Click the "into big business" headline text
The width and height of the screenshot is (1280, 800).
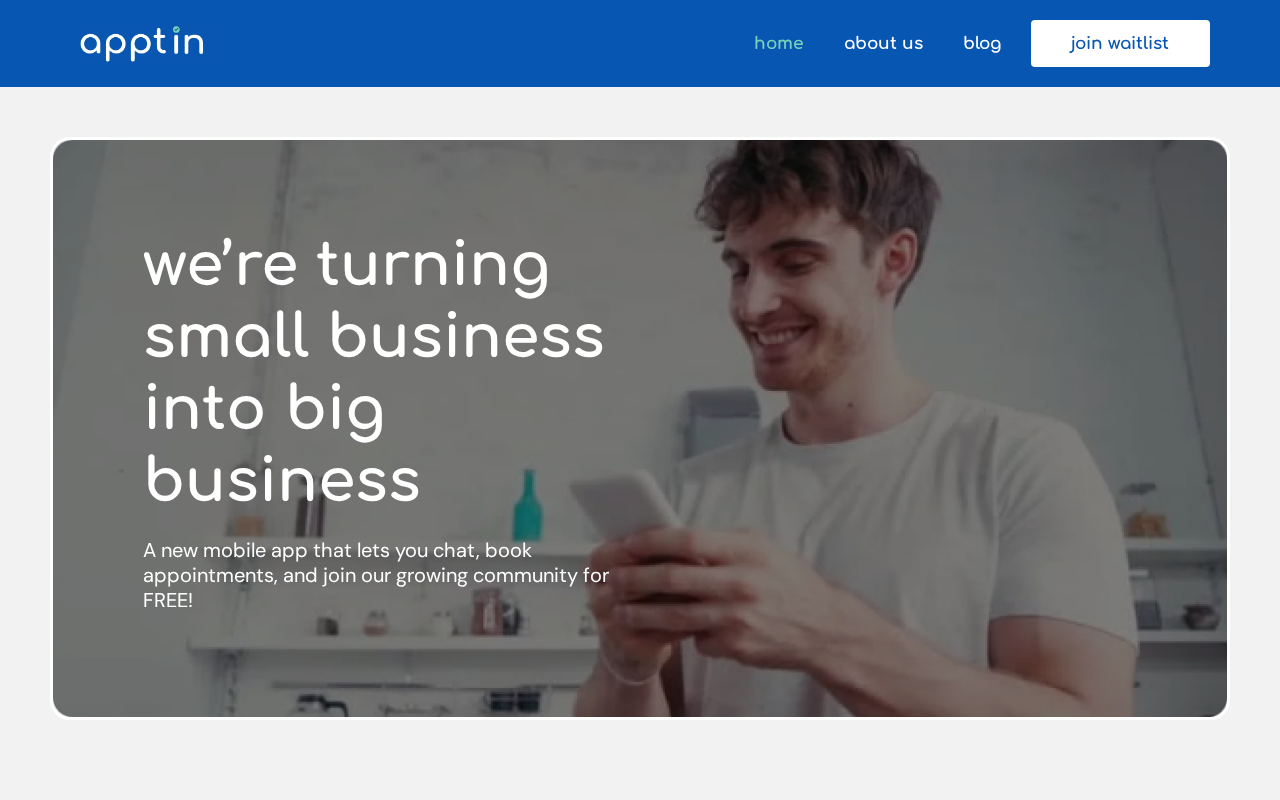coord(282,445)
